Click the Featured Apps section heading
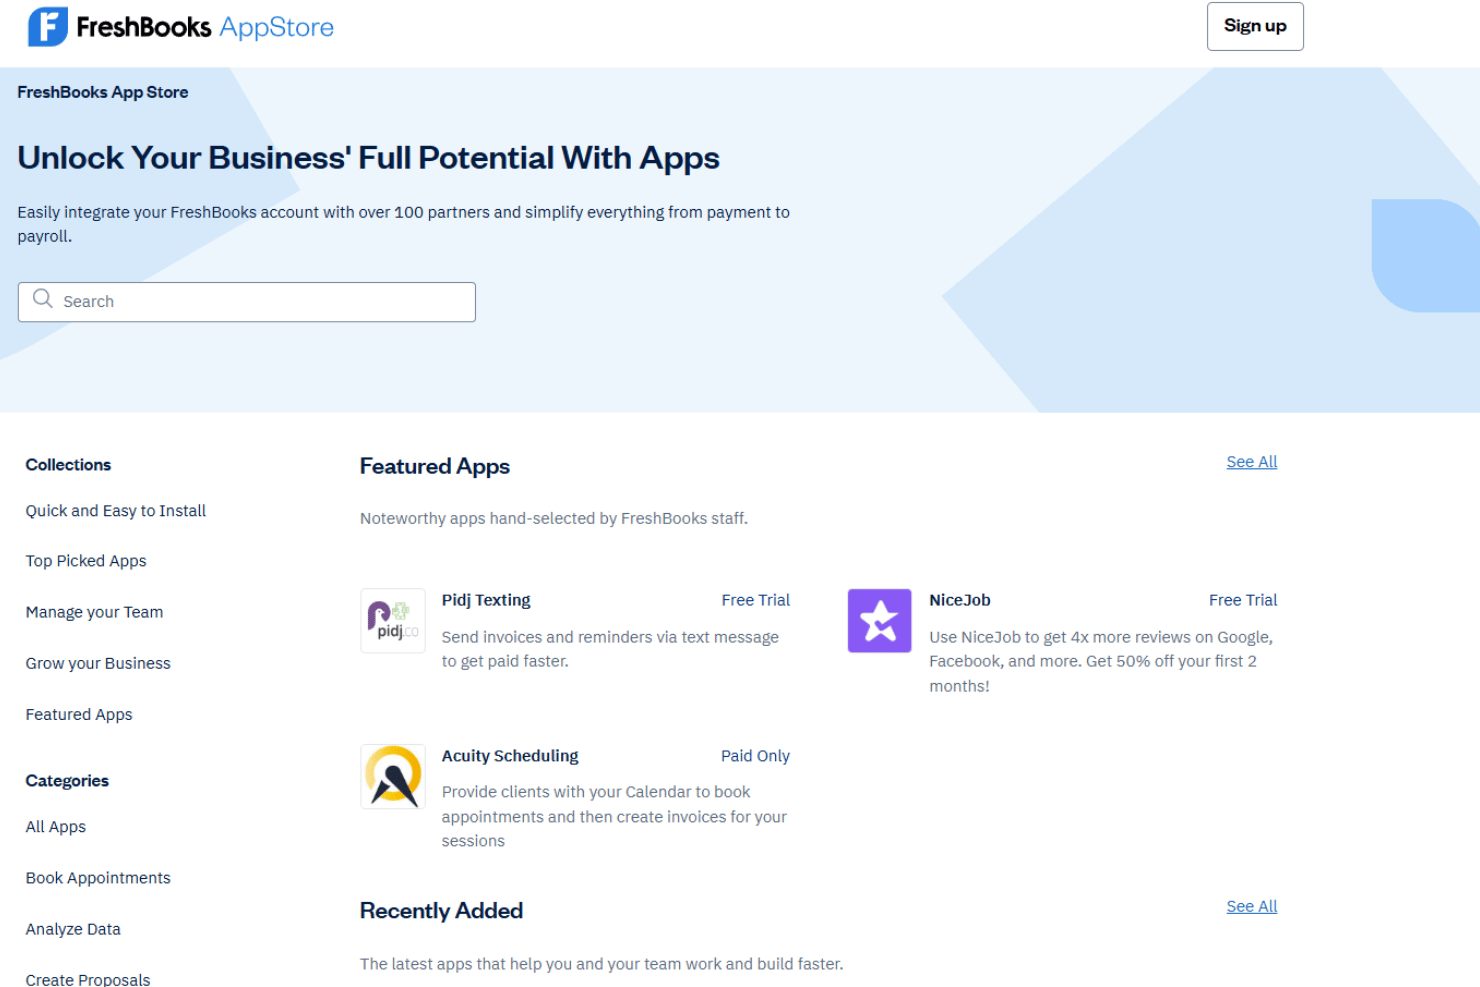This screenshot has height=987, width=1480. point(435,467)
